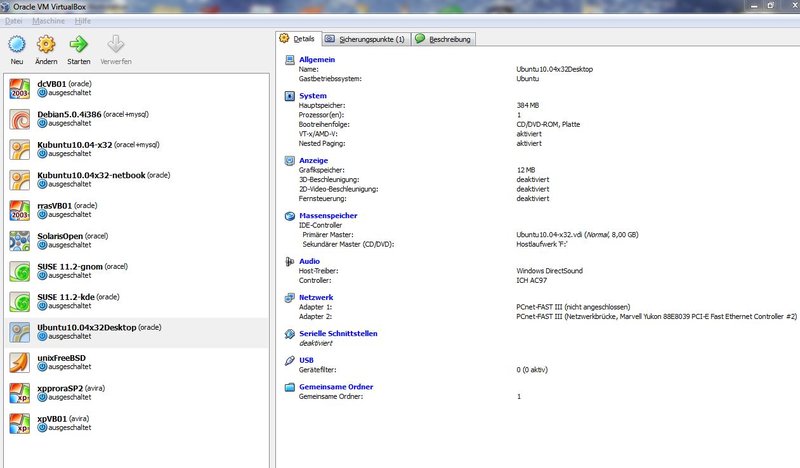This screenshot has width=800, height=468.
Task: Open the Massenspeicher settings link
Action: 328,216
